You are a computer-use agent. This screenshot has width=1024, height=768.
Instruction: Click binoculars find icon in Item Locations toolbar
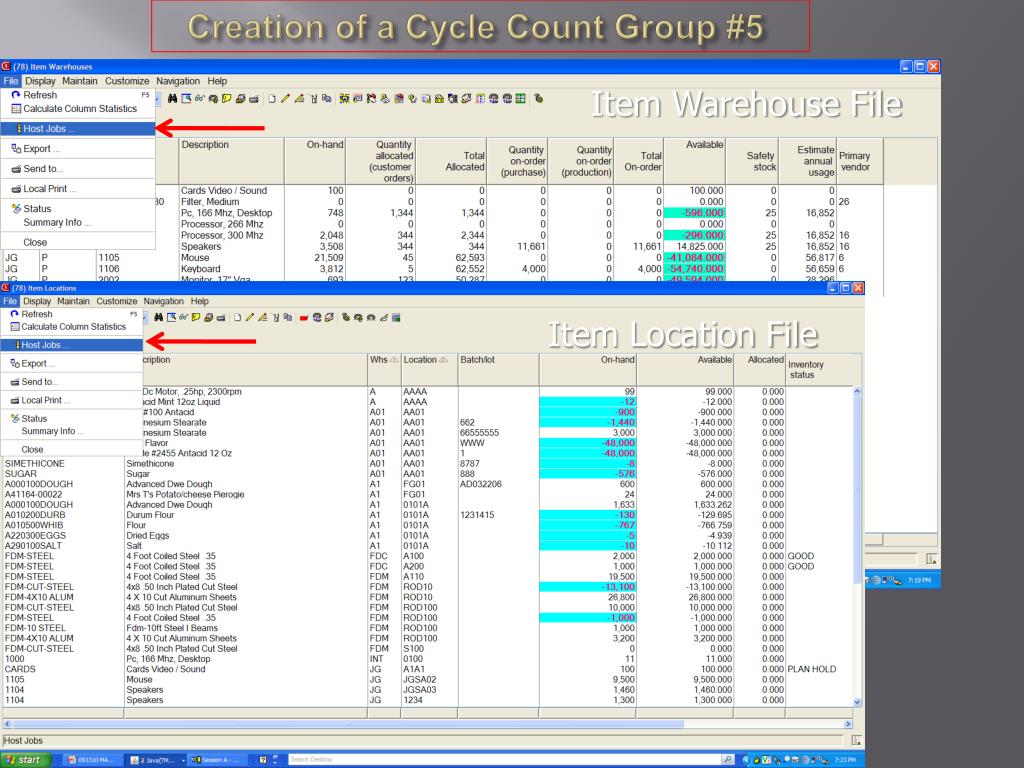tap(159, 317)
